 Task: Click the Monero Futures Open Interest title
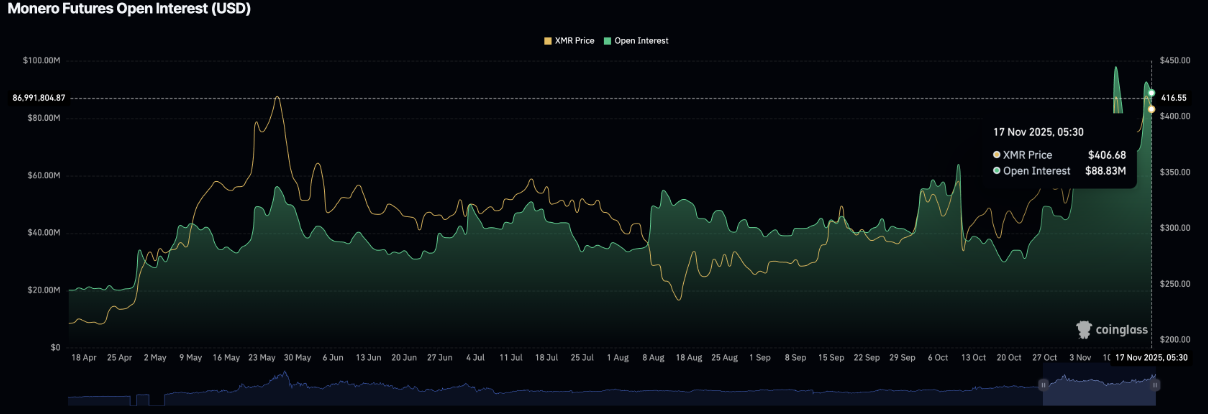click(x=129, y=9)
